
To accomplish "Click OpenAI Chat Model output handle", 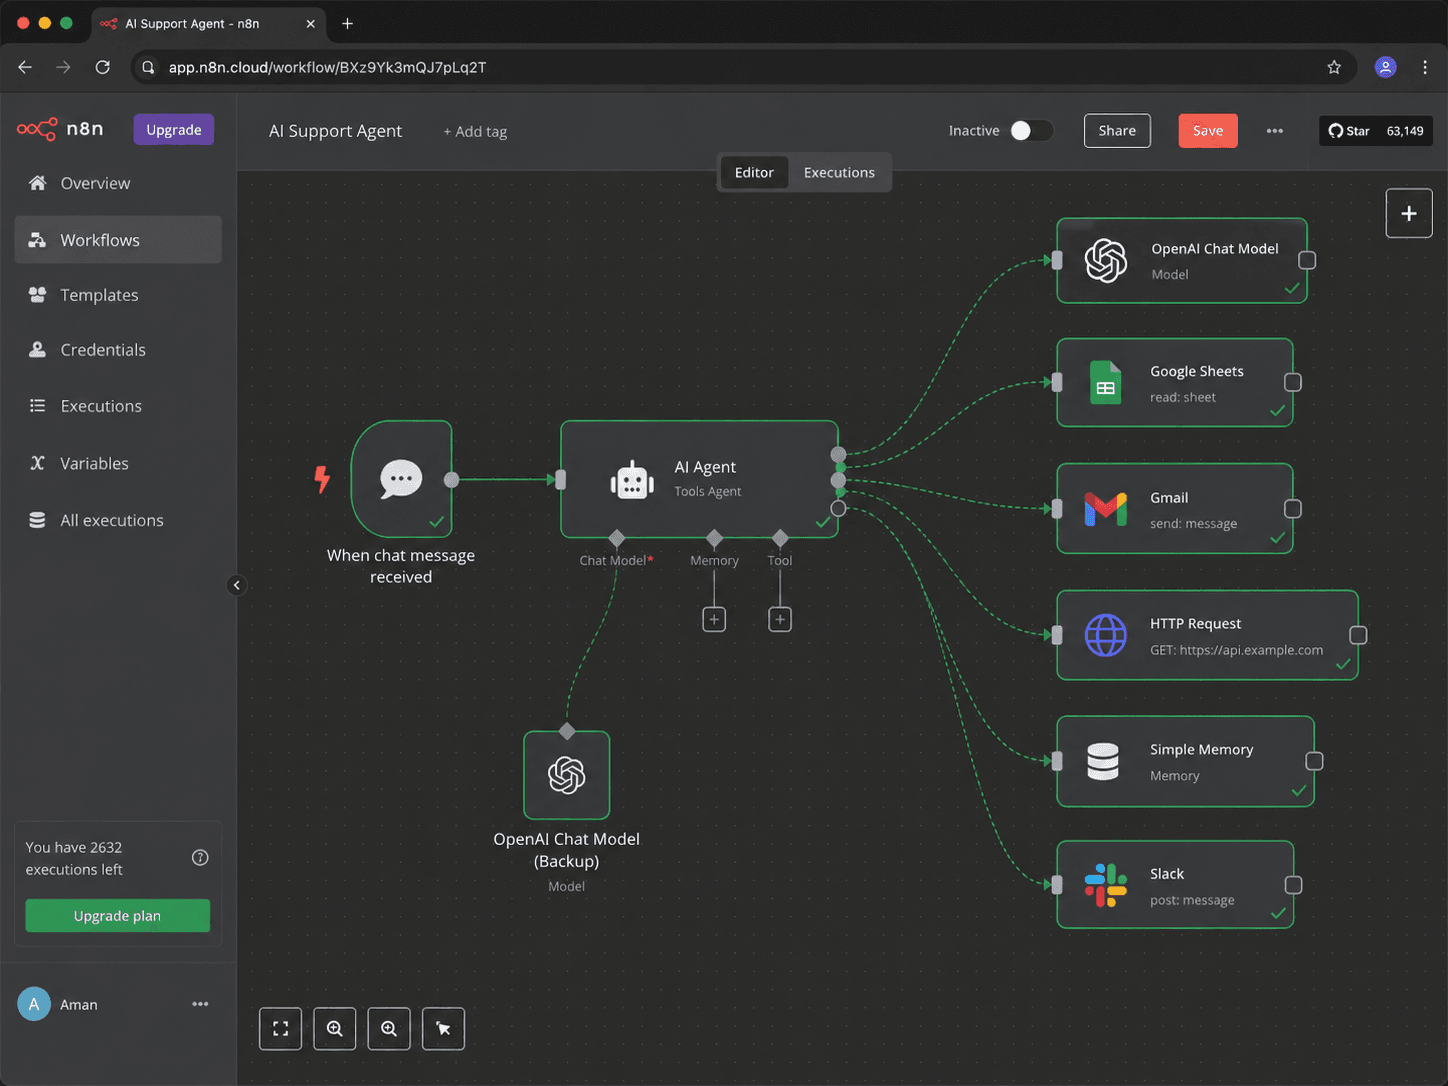I will click(1307, 260).
